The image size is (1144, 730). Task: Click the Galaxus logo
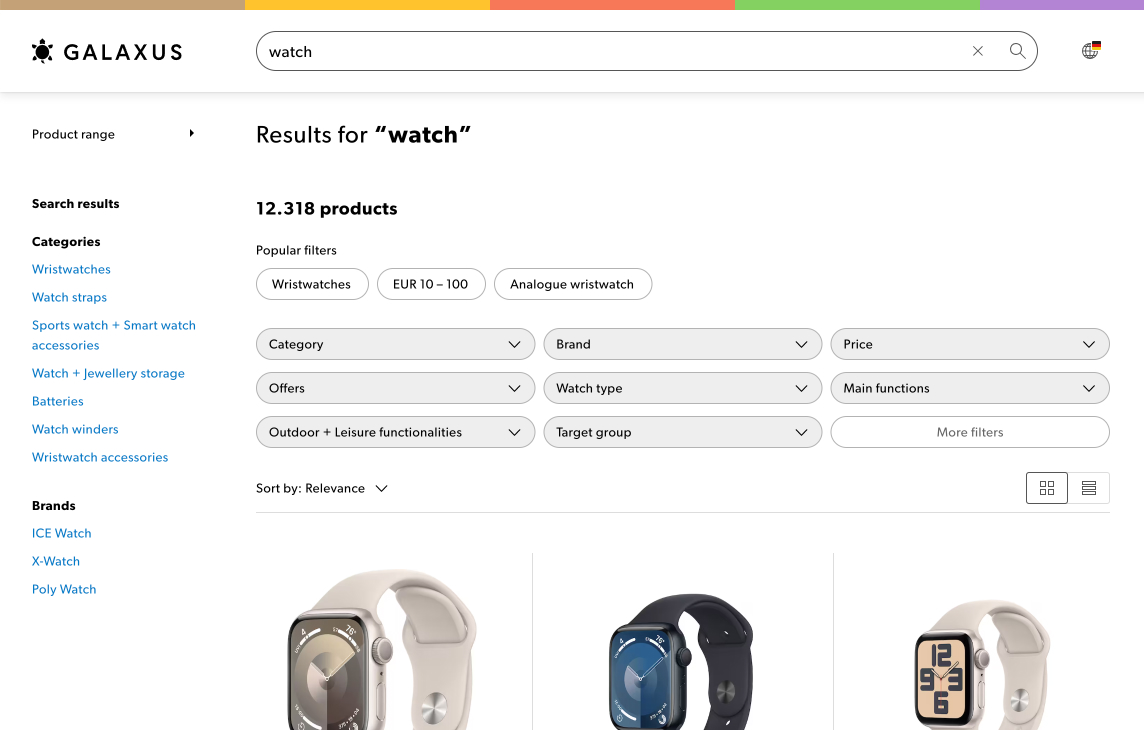tap(107, 52)
